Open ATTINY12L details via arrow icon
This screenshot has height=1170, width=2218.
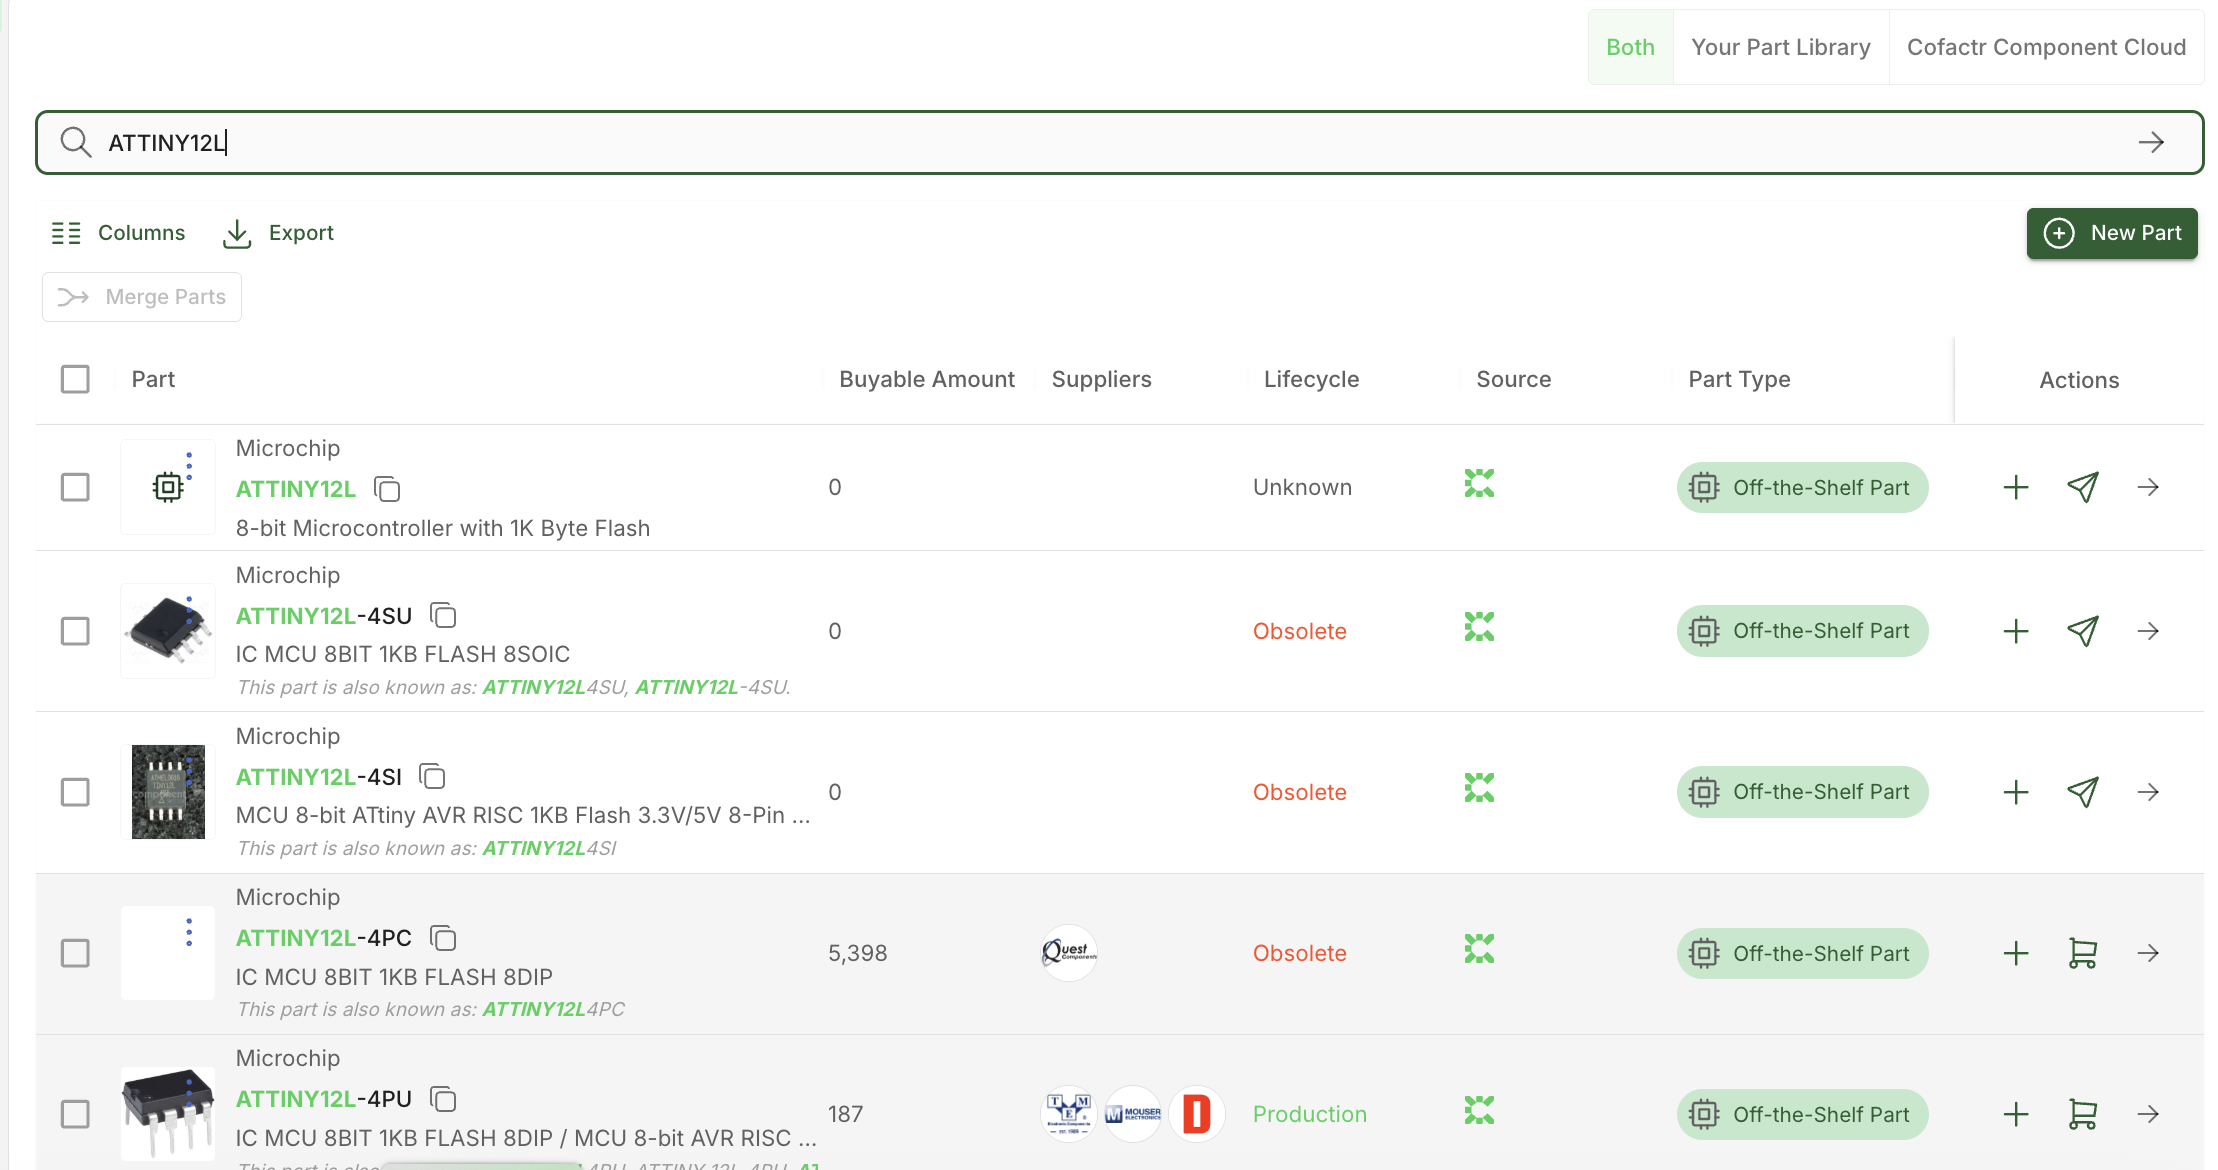pos(2148,487)
